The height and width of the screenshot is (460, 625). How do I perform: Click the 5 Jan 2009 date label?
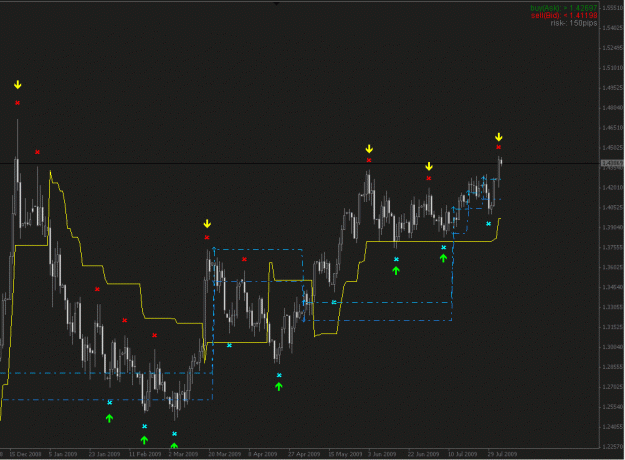pos(63,454)
